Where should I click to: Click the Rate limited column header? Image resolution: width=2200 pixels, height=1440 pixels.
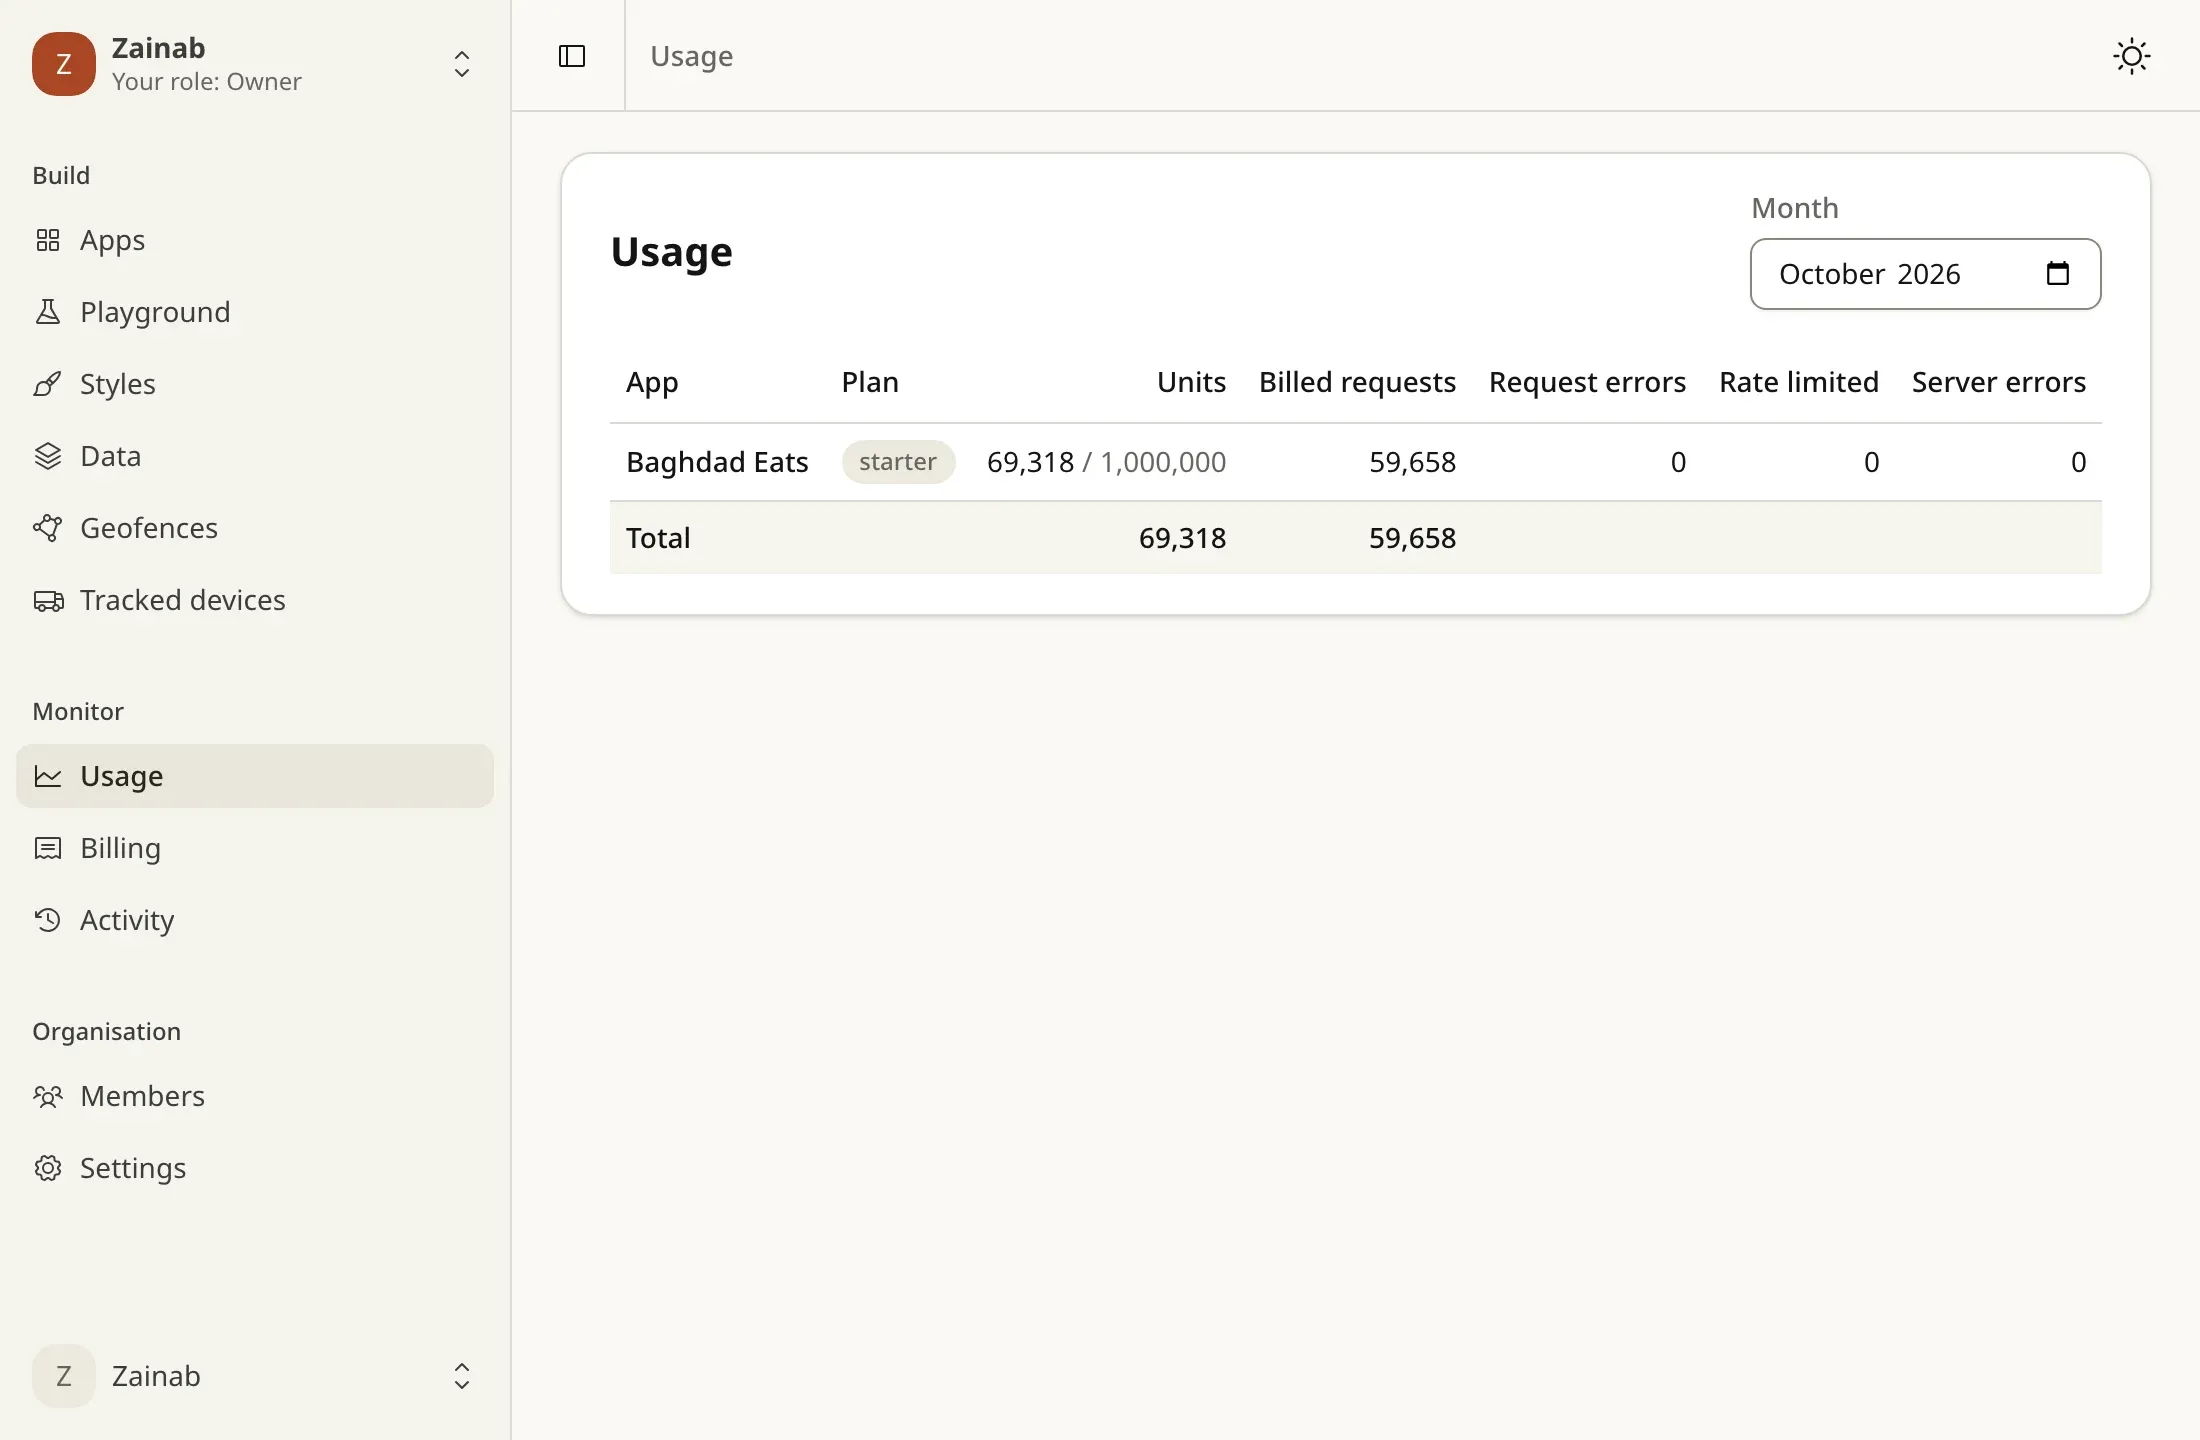click(1799, 382)
